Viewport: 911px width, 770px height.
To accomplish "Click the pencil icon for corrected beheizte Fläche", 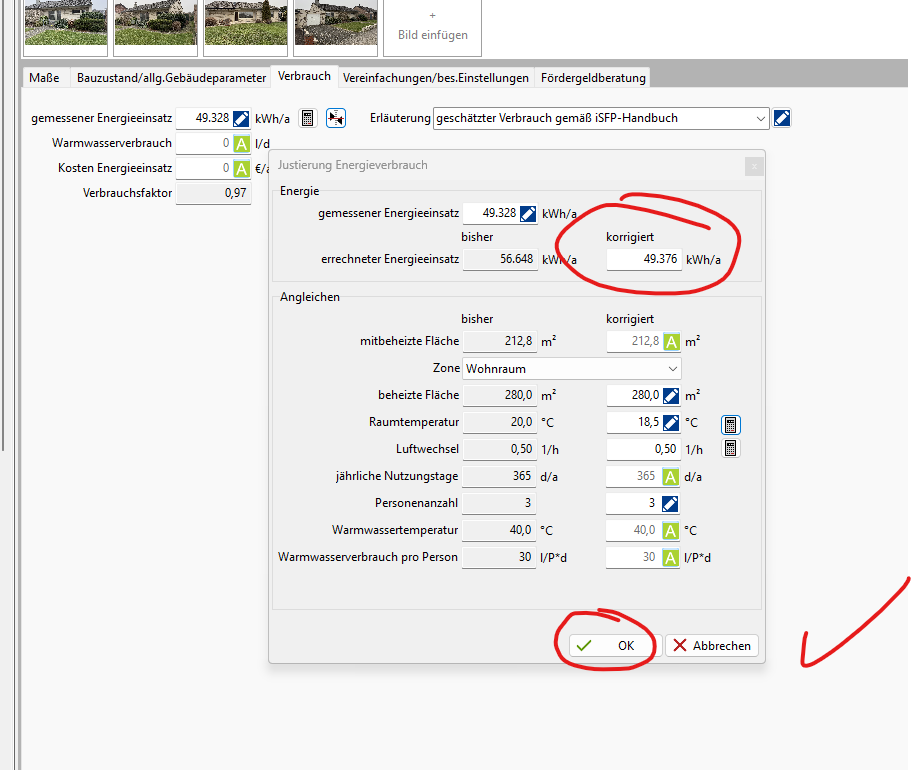I will click(x=671, y=396).
